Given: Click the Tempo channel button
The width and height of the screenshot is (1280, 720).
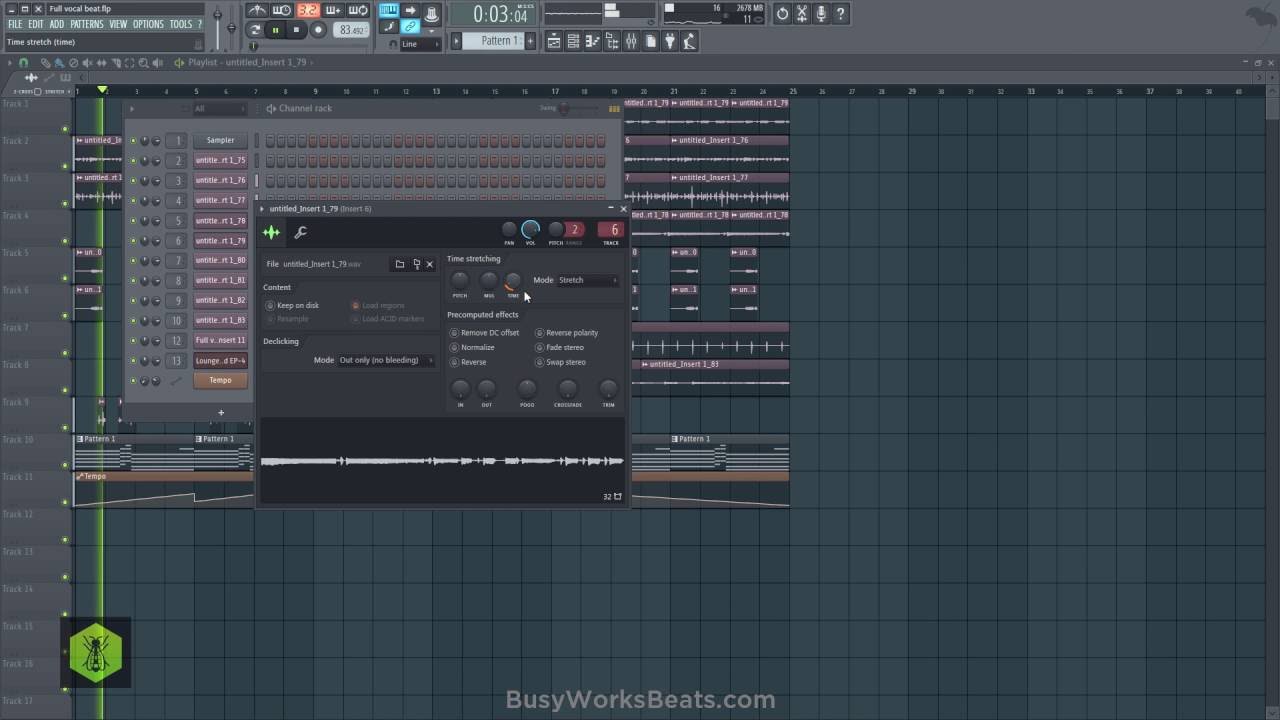Looking at the screenshot, I should click(220, 381).
